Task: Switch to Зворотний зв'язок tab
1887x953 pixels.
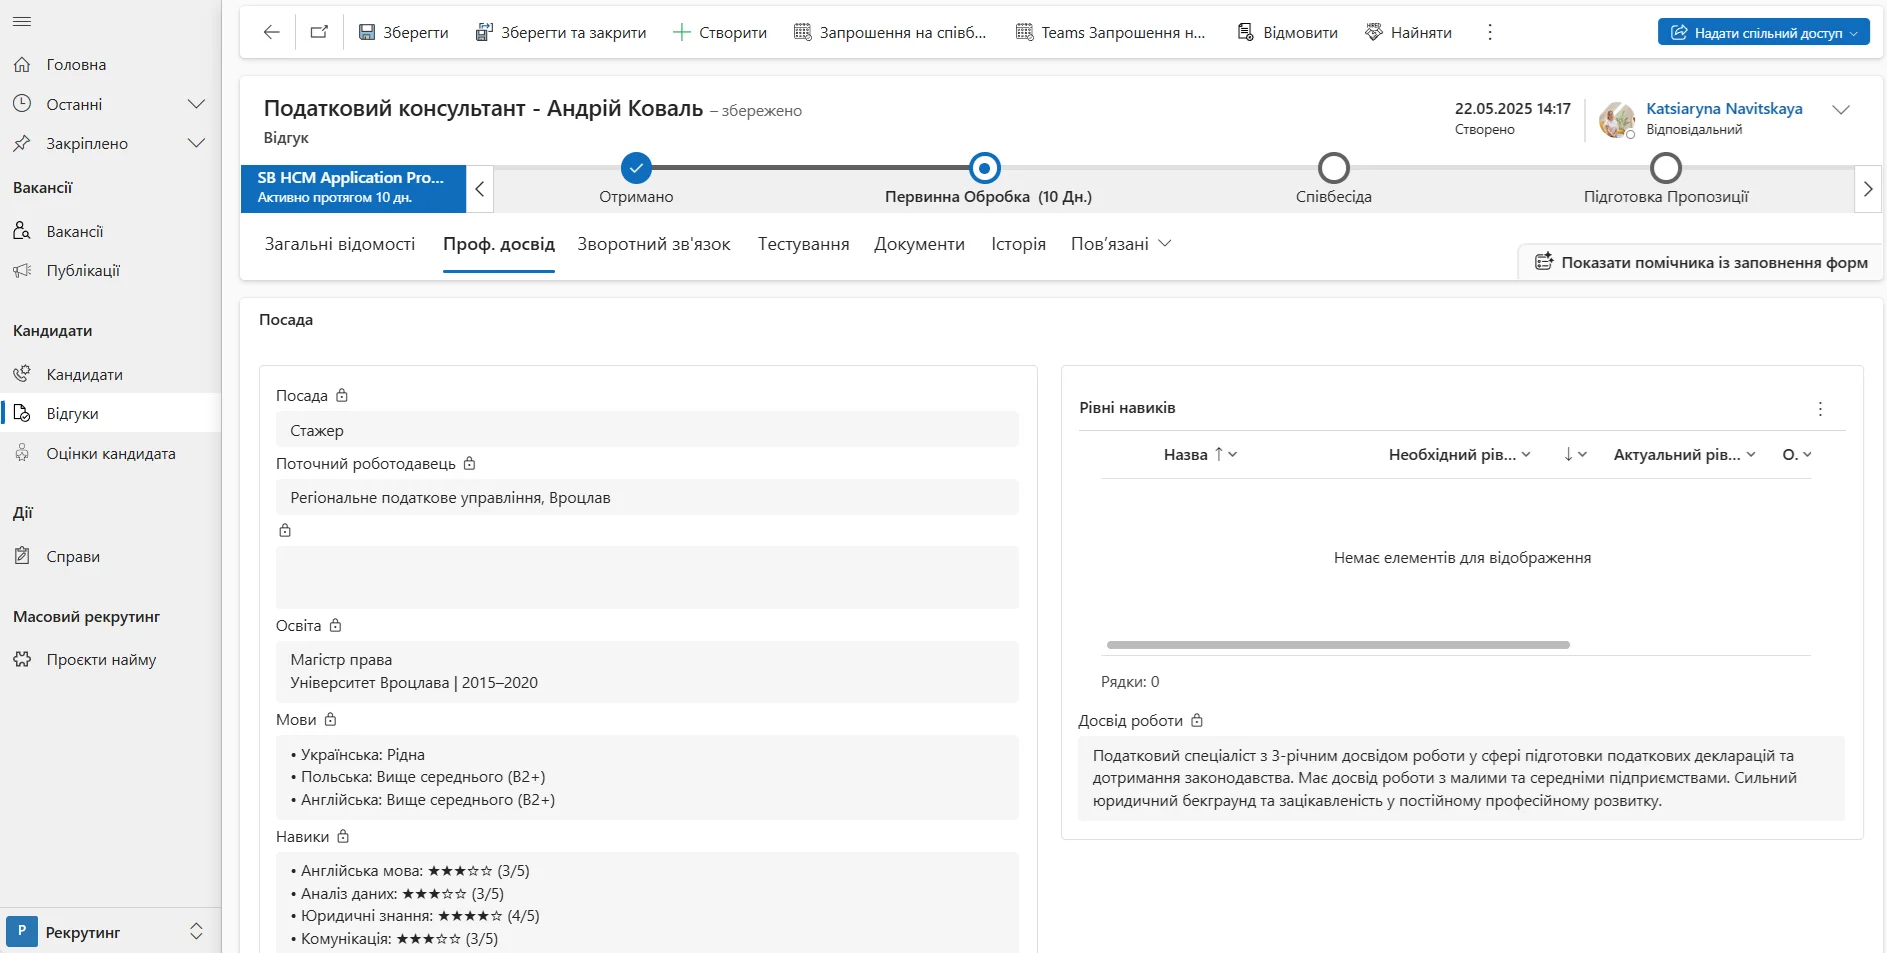Action: click(653, 244)
